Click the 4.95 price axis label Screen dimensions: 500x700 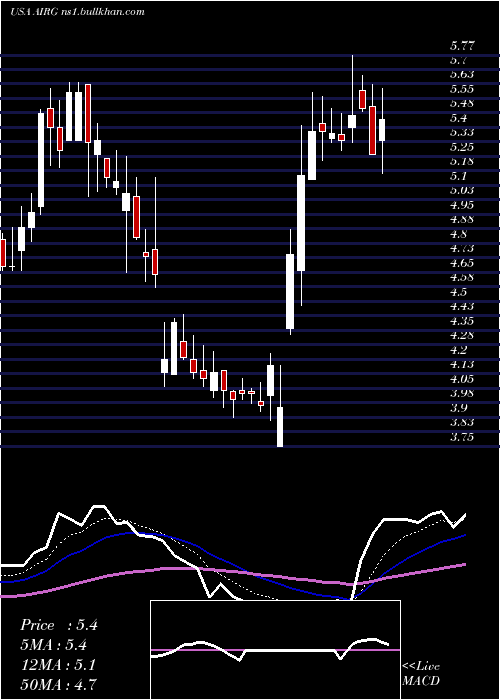pyautogui.click(x=462, y=205)
